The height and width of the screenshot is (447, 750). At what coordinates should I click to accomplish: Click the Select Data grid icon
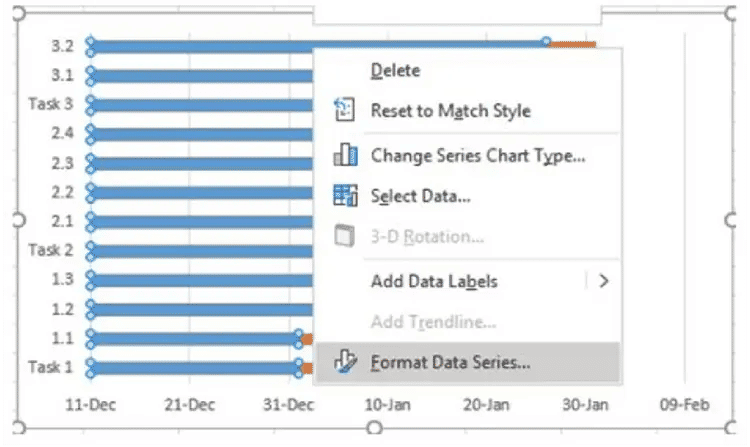point(345,196)
